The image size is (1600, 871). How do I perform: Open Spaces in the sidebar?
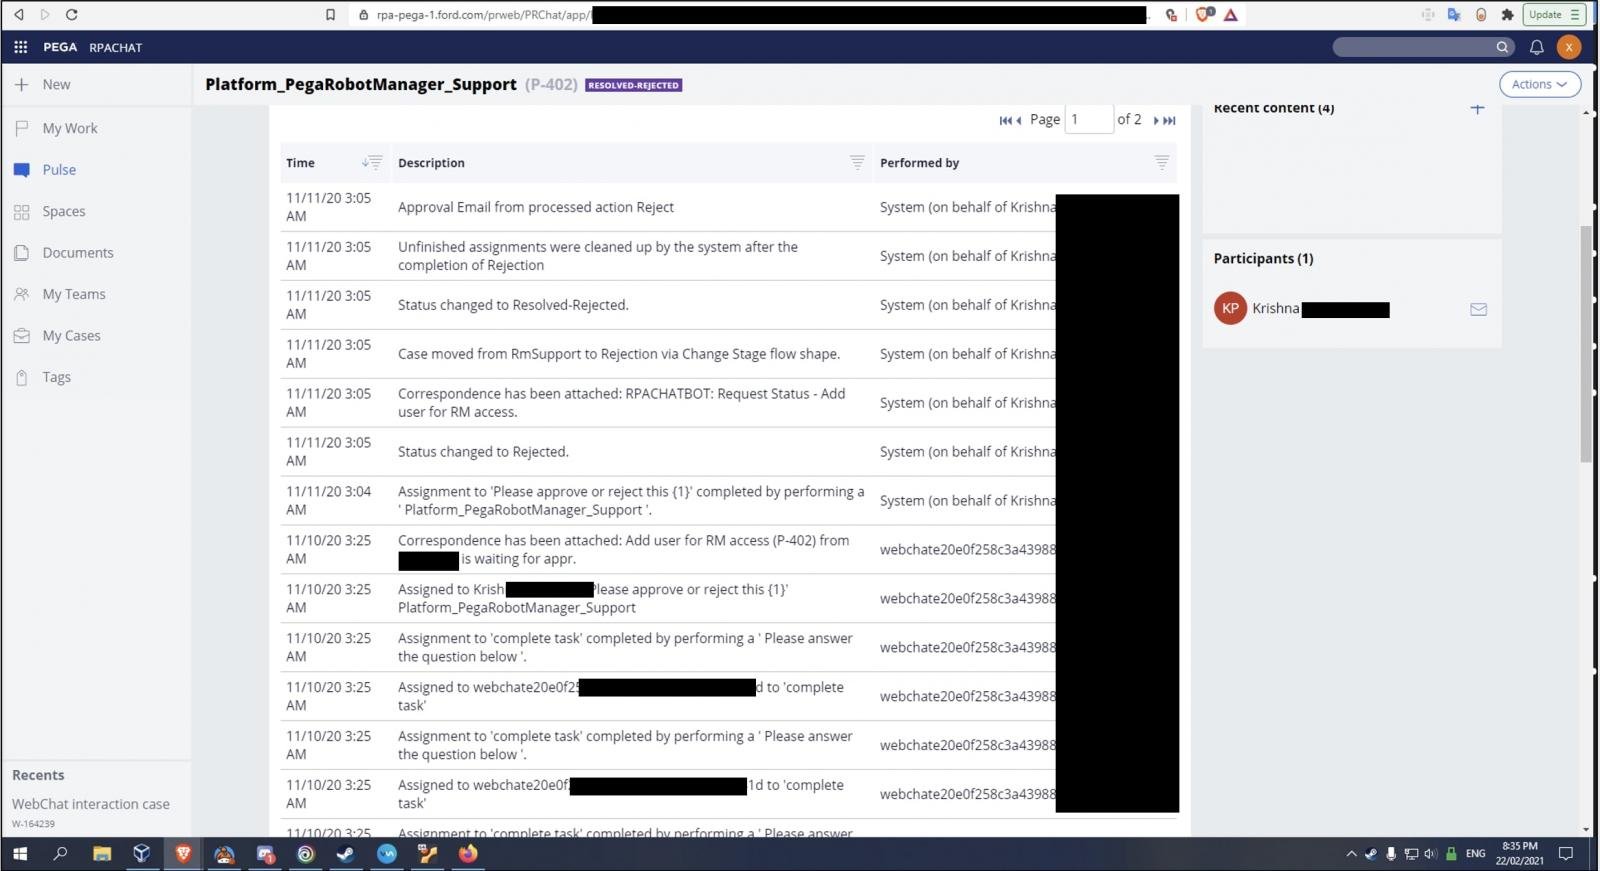(96, 211)
